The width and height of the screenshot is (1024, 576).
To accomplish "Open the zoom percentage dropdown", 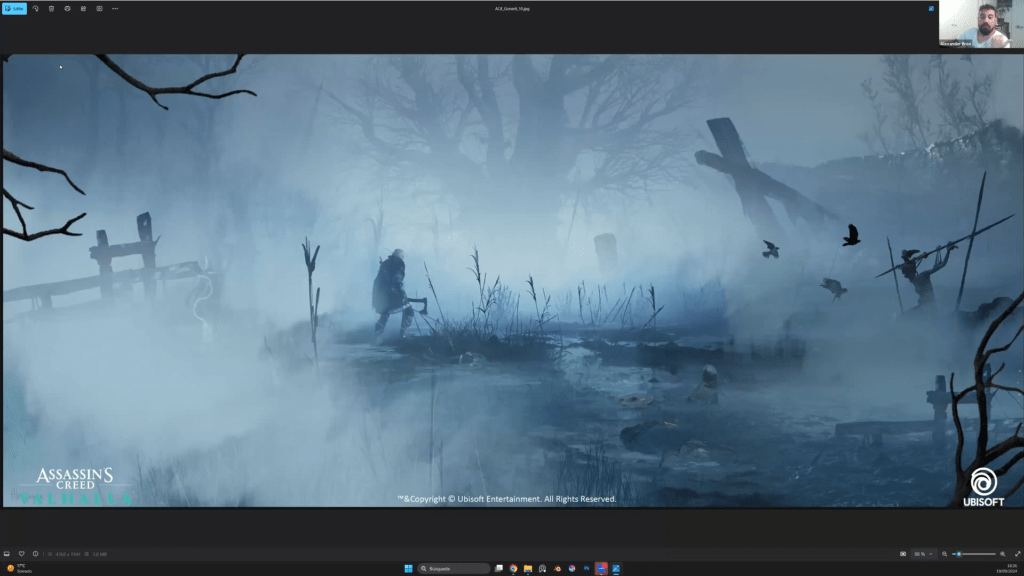I will (x=923, y=554).
